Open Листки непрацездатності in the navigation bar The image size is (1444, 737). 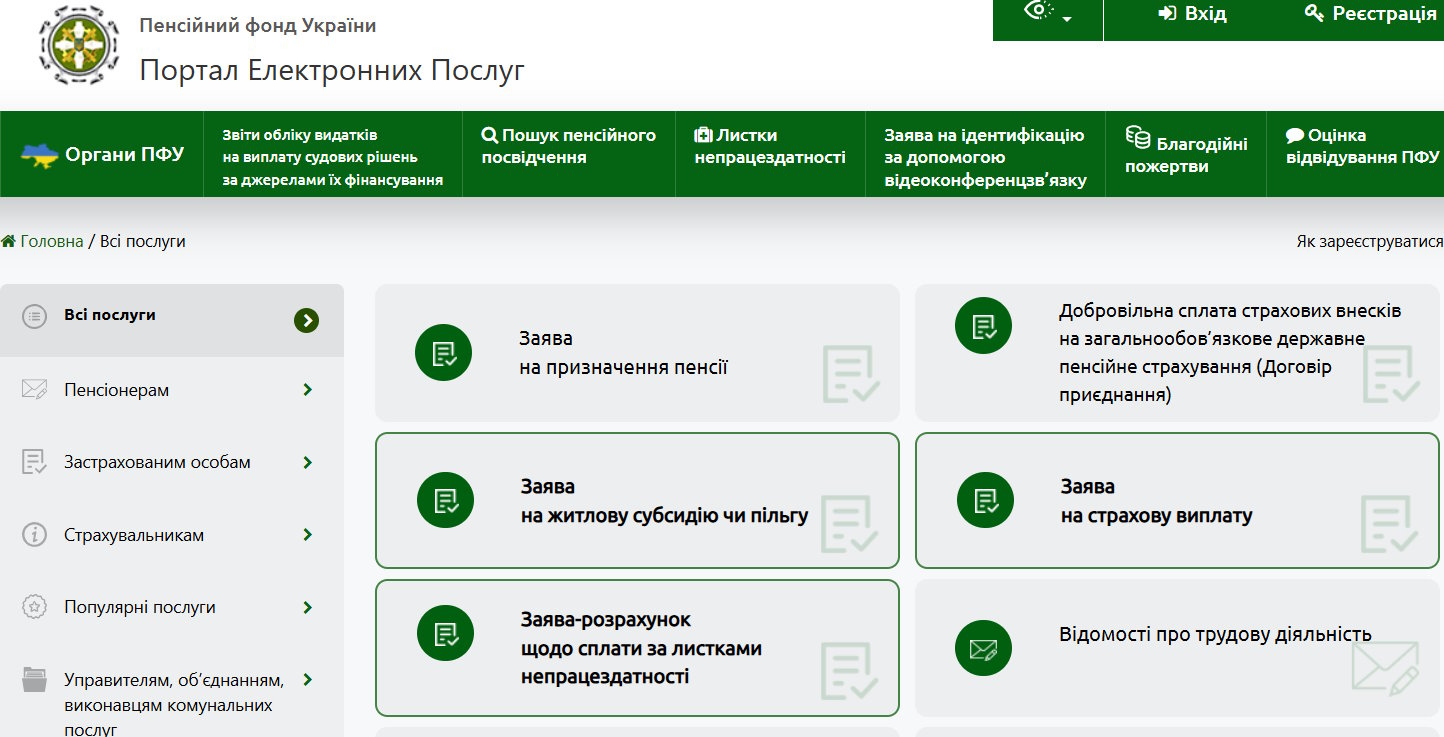pos(769,146)
